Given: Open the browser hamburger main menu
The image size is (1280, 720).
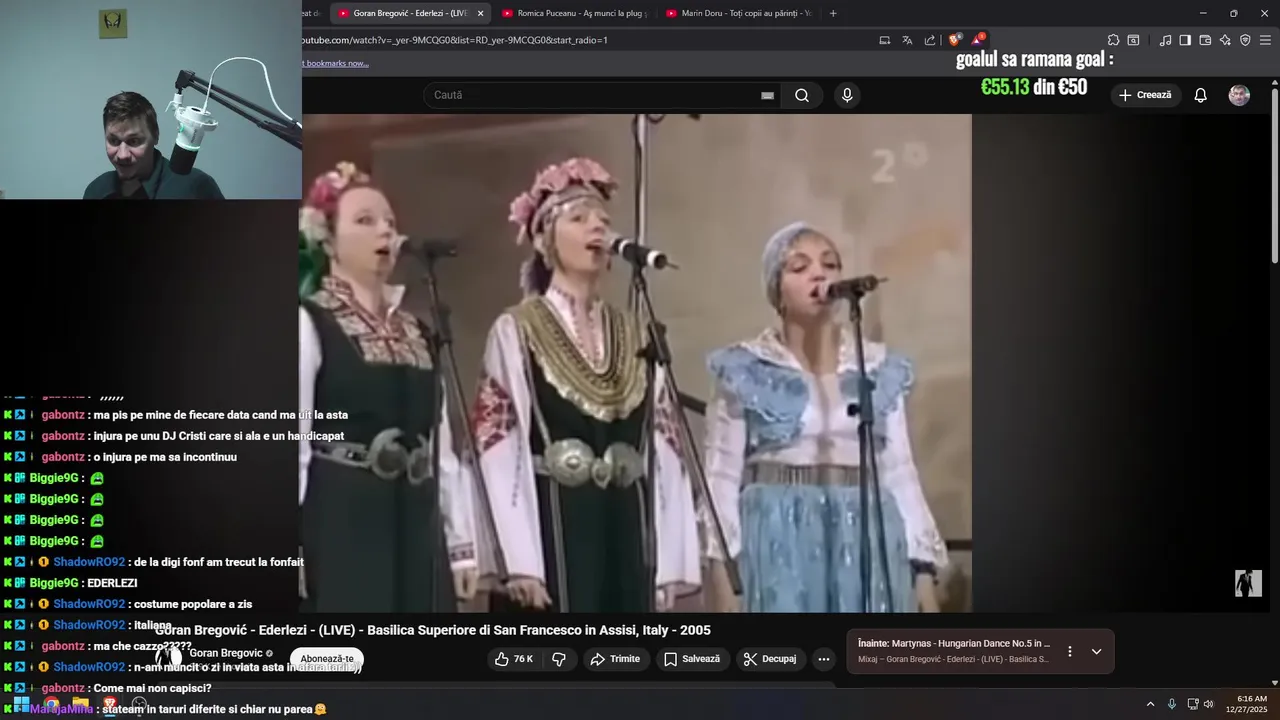Looking at the screenshot, I should click(1265, 40).
